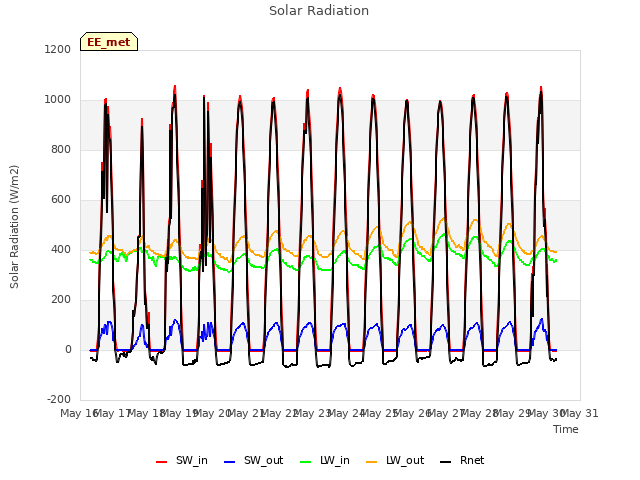Click the y-axis label Solar Radiation (W/m2)
The width and height of the screenshot is (640, 480).
click(x=14, y=227)
